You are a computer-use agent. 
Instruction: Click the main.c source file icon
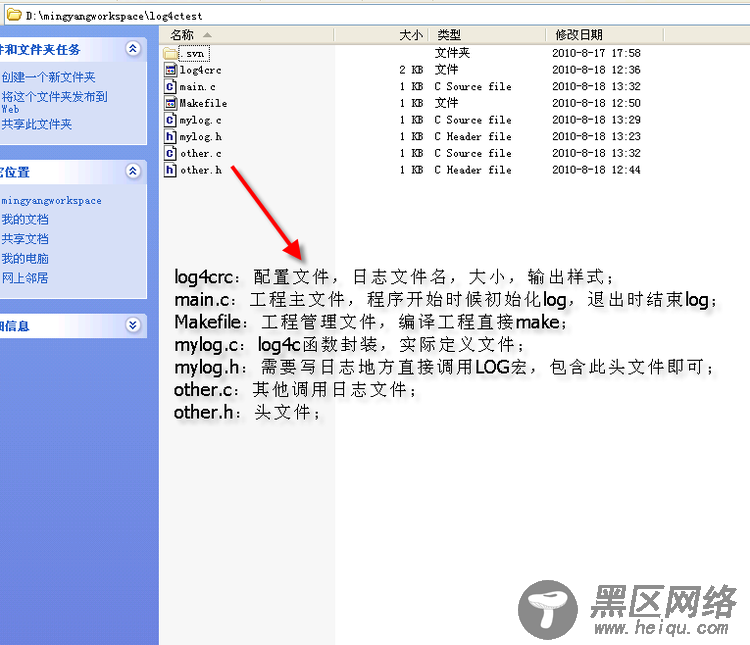pyautogui.click(x=170, y=87)
